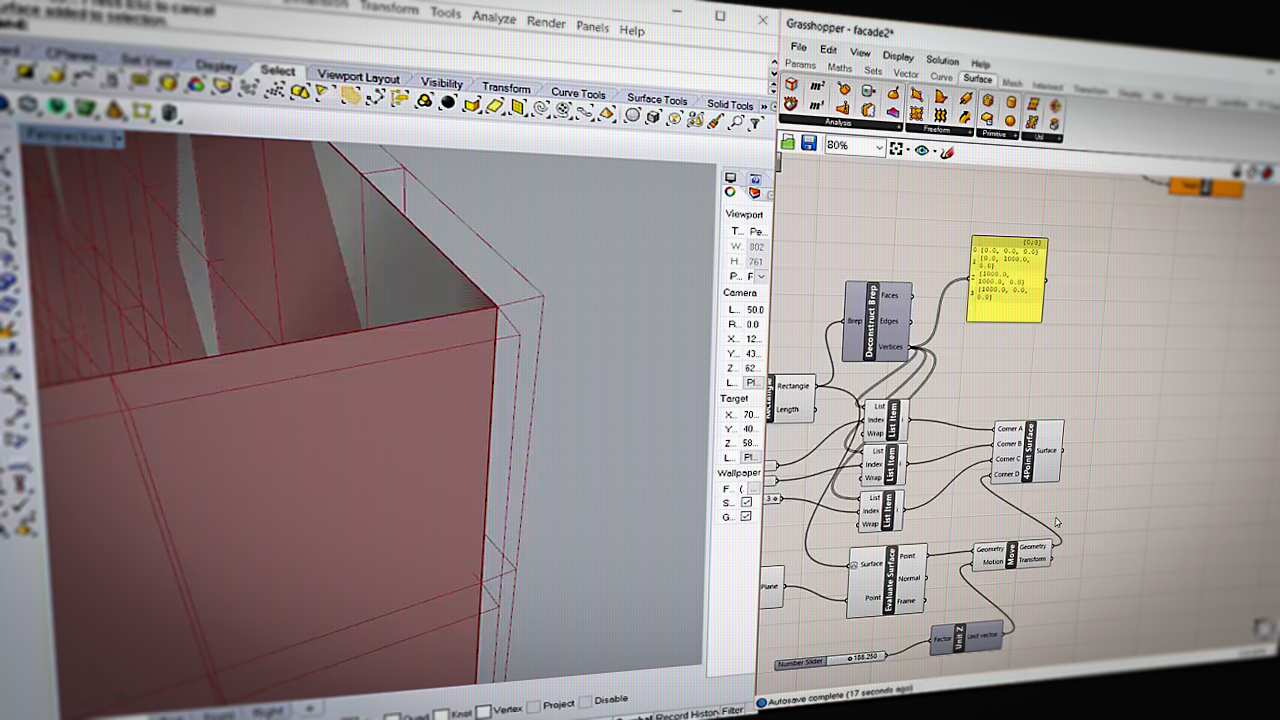Screen dimensions: 1280x720
Task: Click the zoom extents icon beside the zoom box
Action: coord(896,148)
